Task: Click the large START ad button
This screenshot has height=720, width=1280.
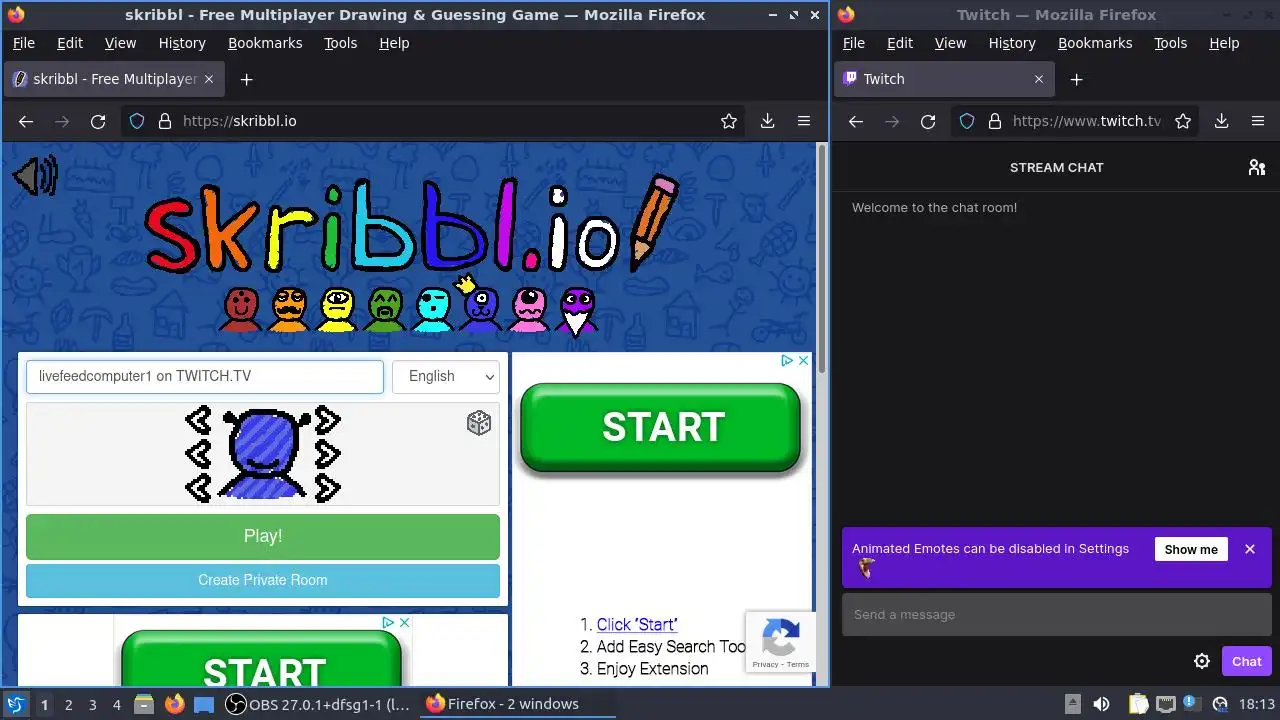Action: click(x=660, y=427)
